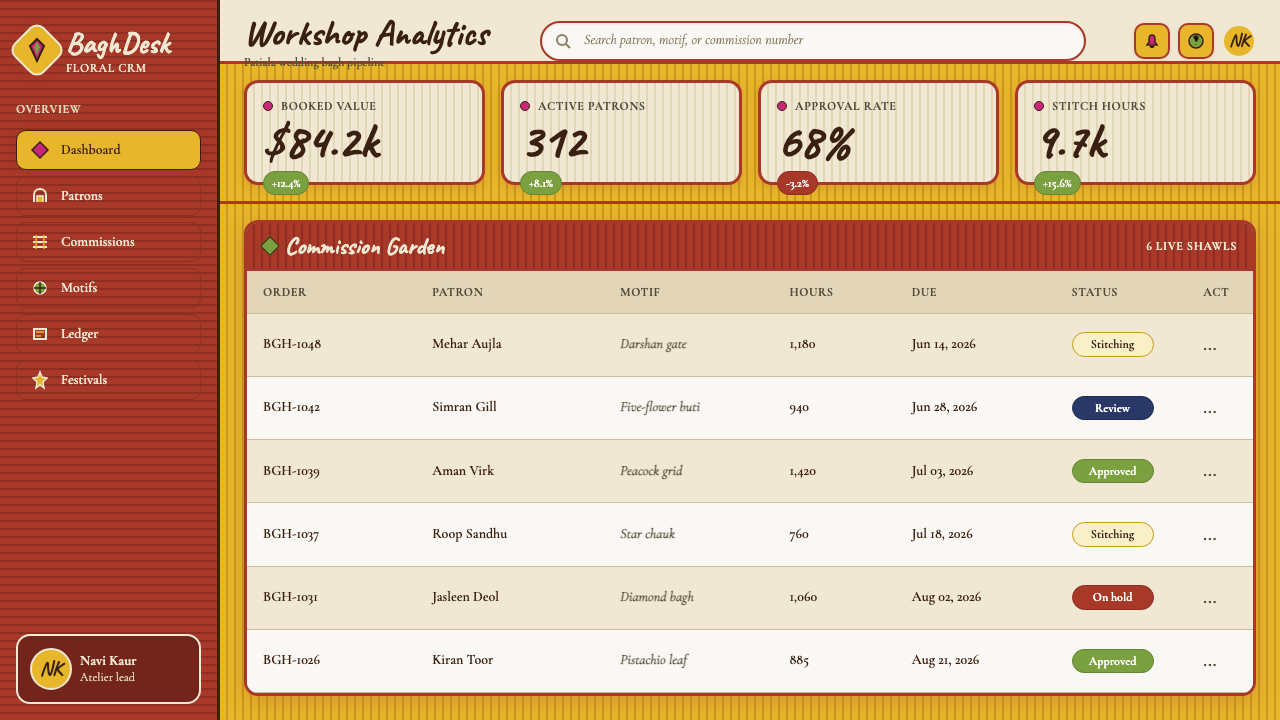Click the Dashboard diamond icon in the sidebar
Screen dimensions: 1280x720
click(x=40, y=150)
